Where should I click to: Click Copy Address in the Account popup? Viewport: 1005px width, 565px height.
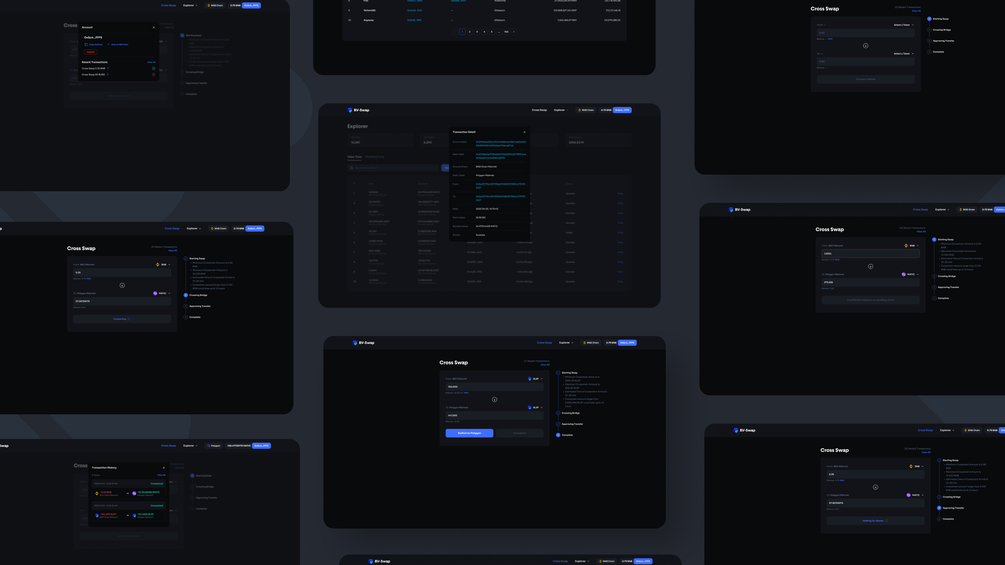[x=94, y=45]
